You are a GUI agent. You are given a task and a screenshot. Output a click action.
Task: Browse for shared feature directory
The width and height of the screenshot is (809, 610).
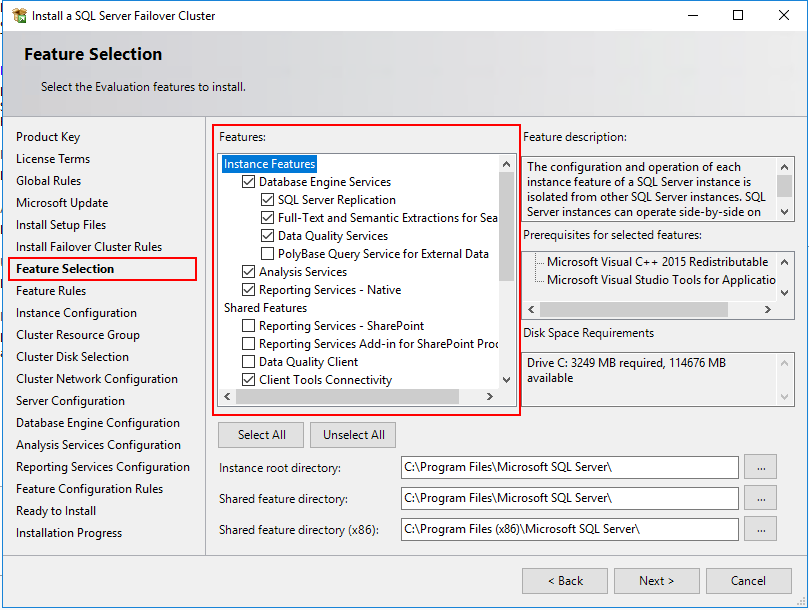pos(761,499)
